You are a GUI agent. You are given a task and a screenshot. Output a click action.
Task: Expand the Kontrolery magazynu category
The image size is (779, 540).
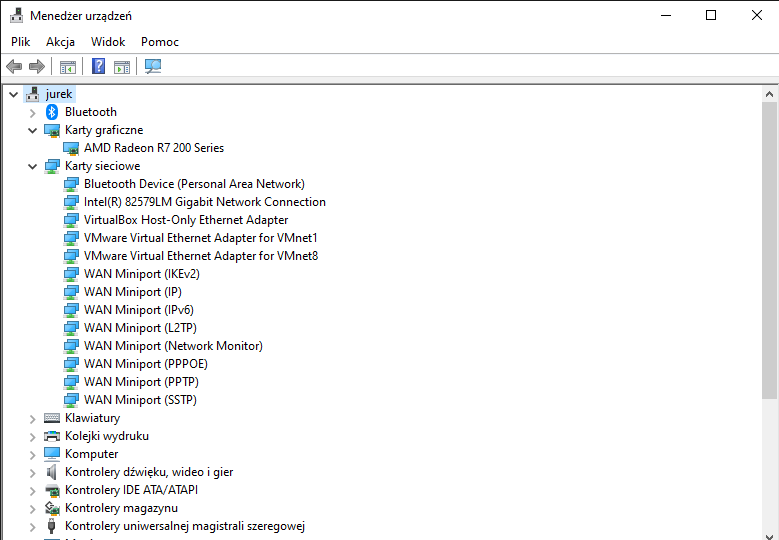33,509
